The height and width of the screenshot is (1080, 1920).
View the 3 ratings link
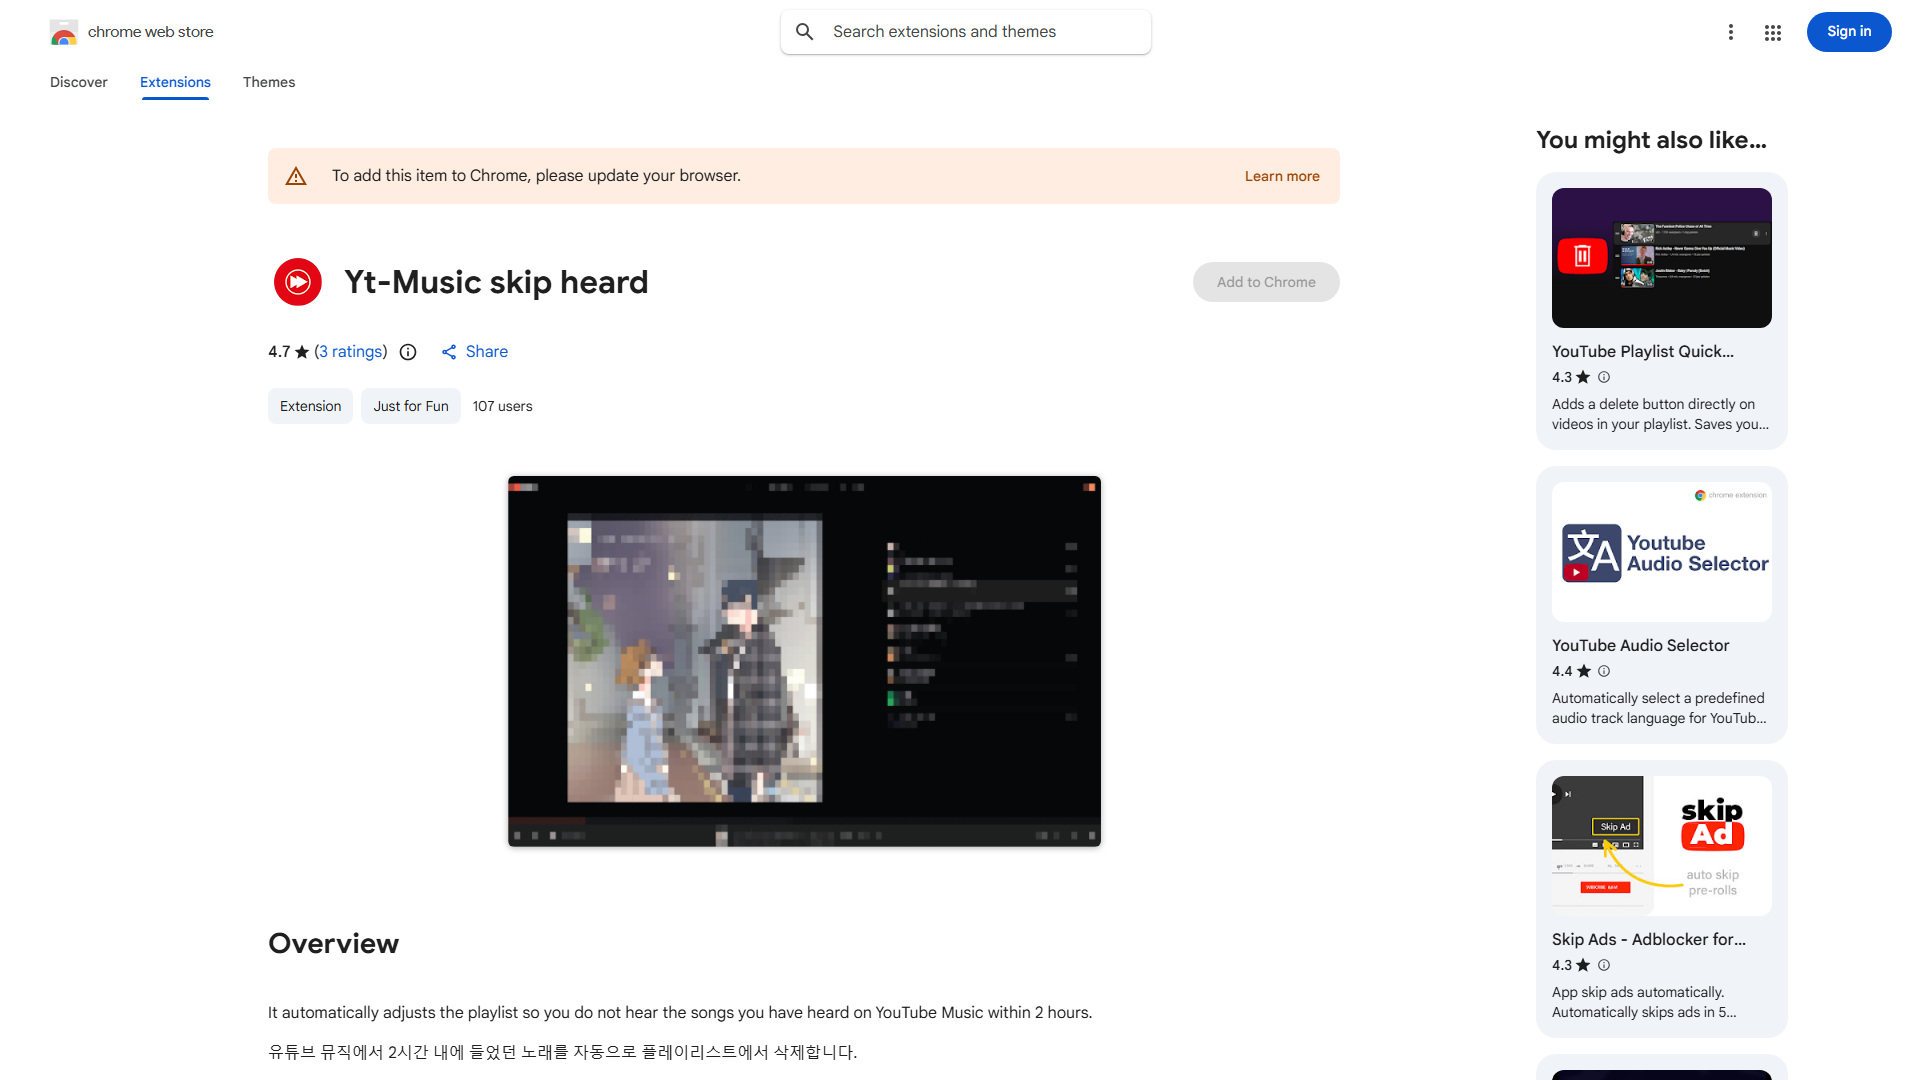(x=350, y=351)
